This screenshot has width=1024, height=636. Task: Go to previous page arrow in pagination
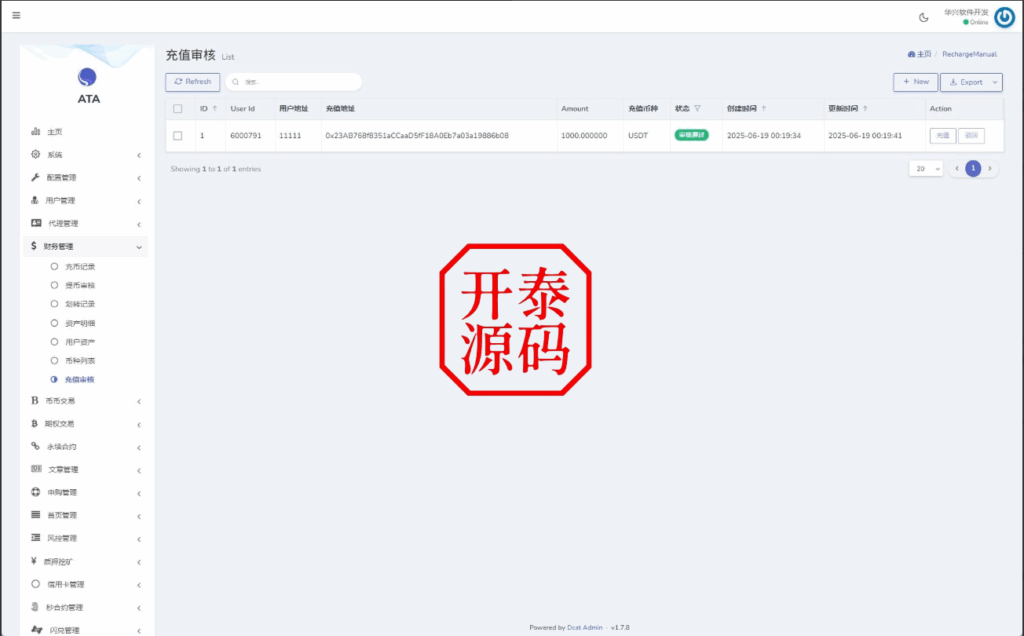click(x=957, y=168)
